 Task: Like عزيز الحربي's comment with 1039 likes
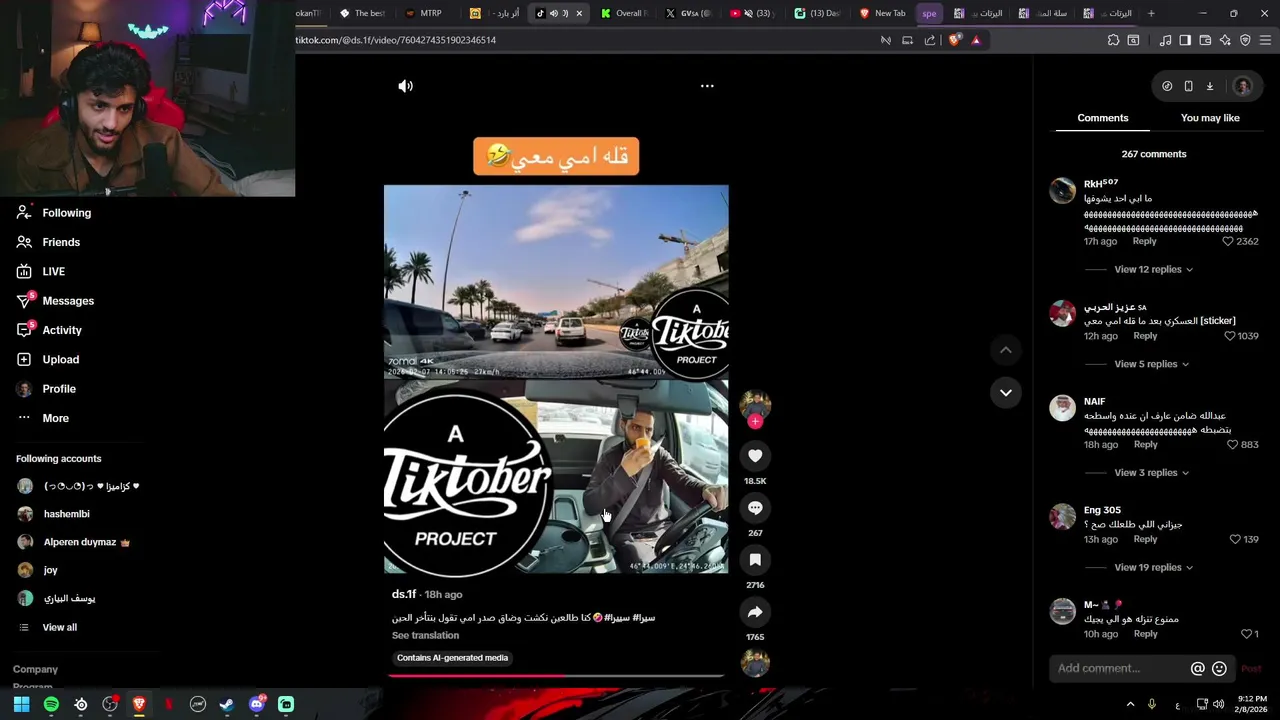click(1230, 336)
